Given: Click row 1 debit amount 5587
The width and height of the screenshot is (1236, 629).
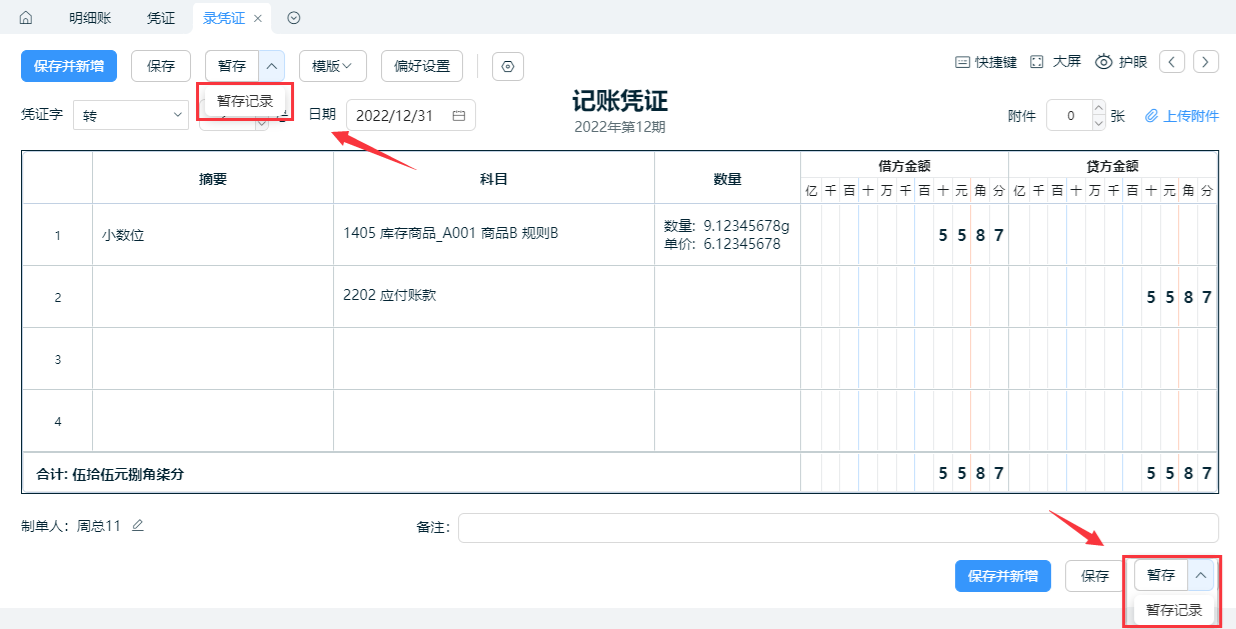Looking at the screenshot, I should tap(904, 235).
